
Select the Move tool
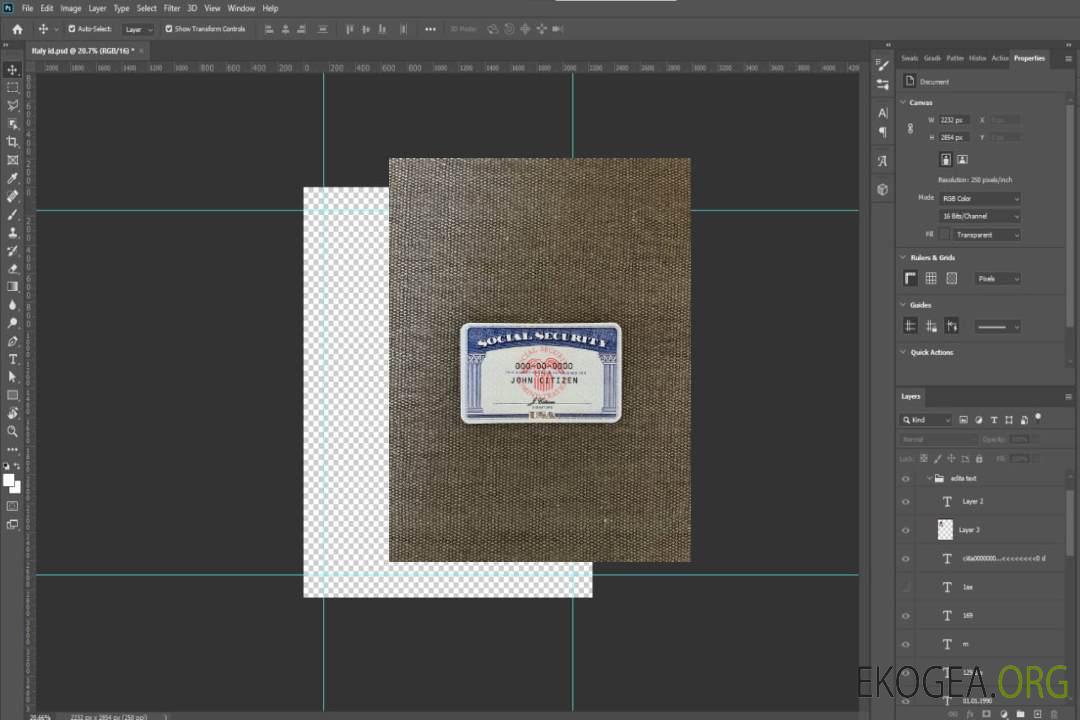[12, 70]
